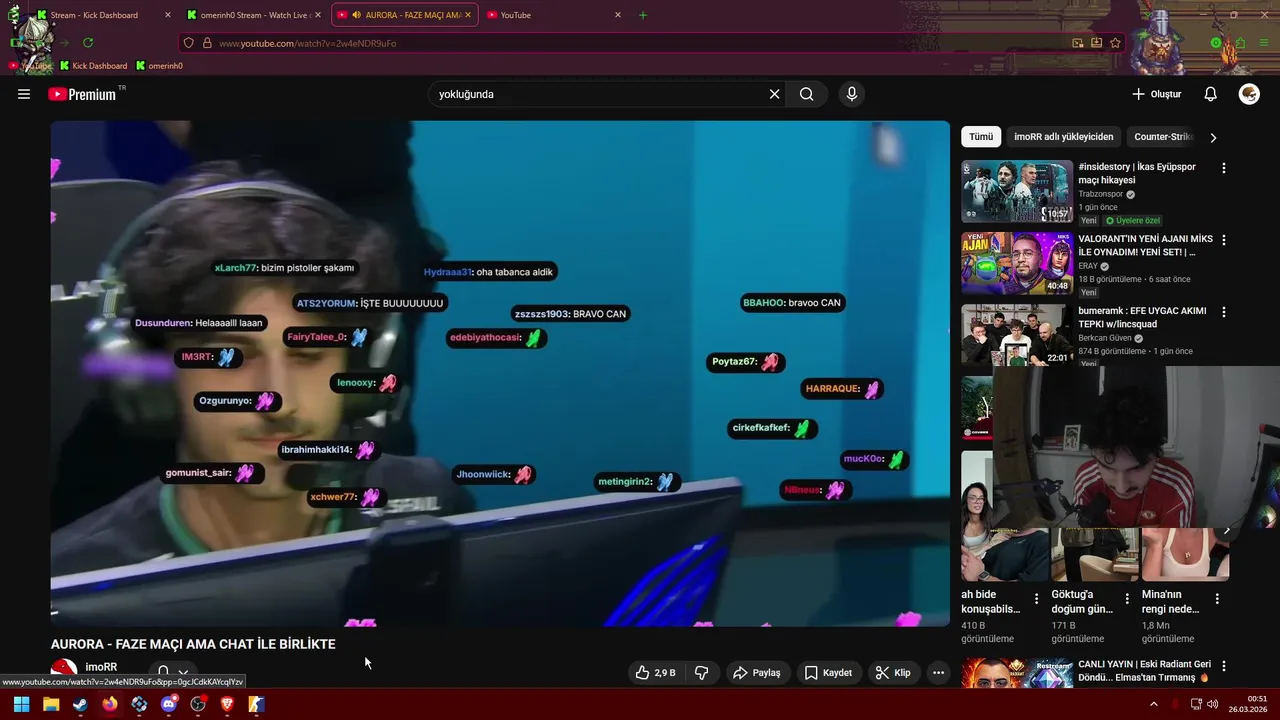Show hidden system tray icons chevron
Viewport: 1280px width, 720px height.
click(x=1154, y=704)
